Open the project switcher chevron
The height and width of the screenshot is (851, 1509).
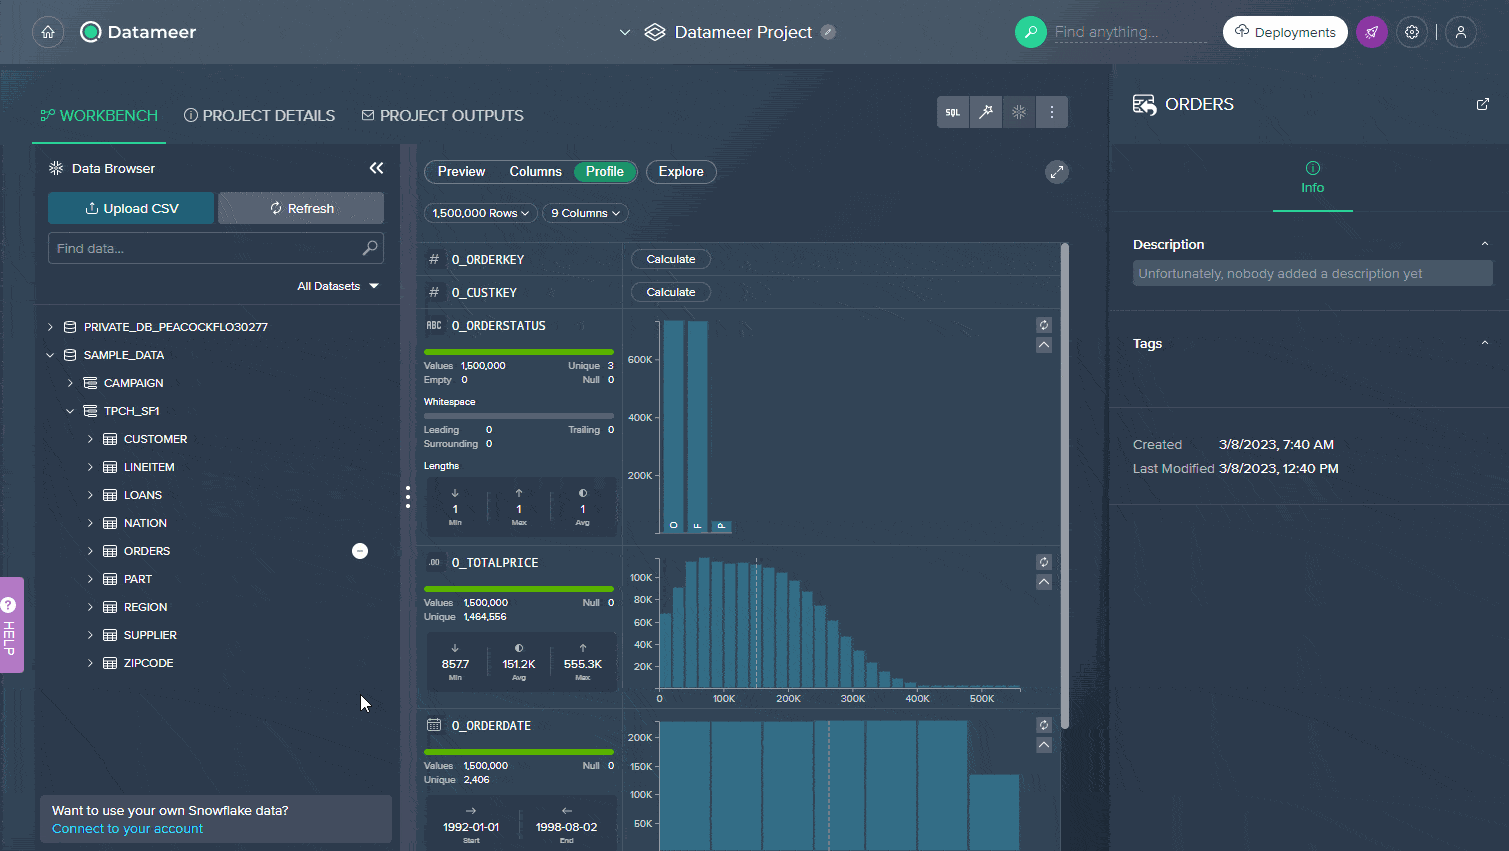point(625,32)
